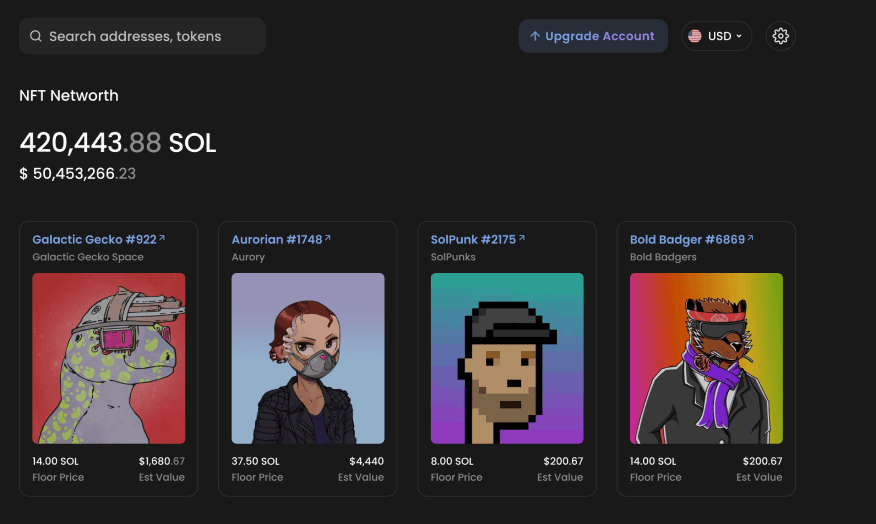Focus the Search addresses, tokens field
Image resolution: width=876 pixels, height=524 pixels.
pyautogui.click(x=142, y=36)
